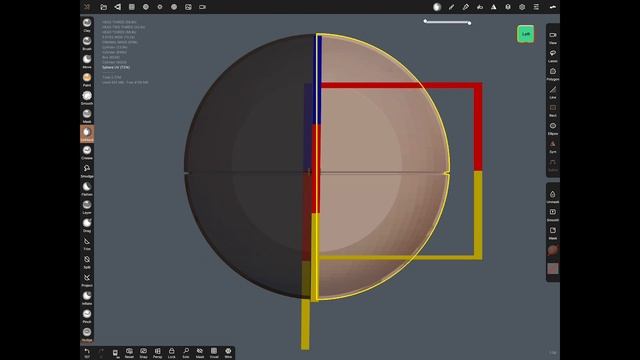This screenshot has width=640, height=360.
Task: Select the Layer tool
Action: pyautogui.click(x=87, y=207)
